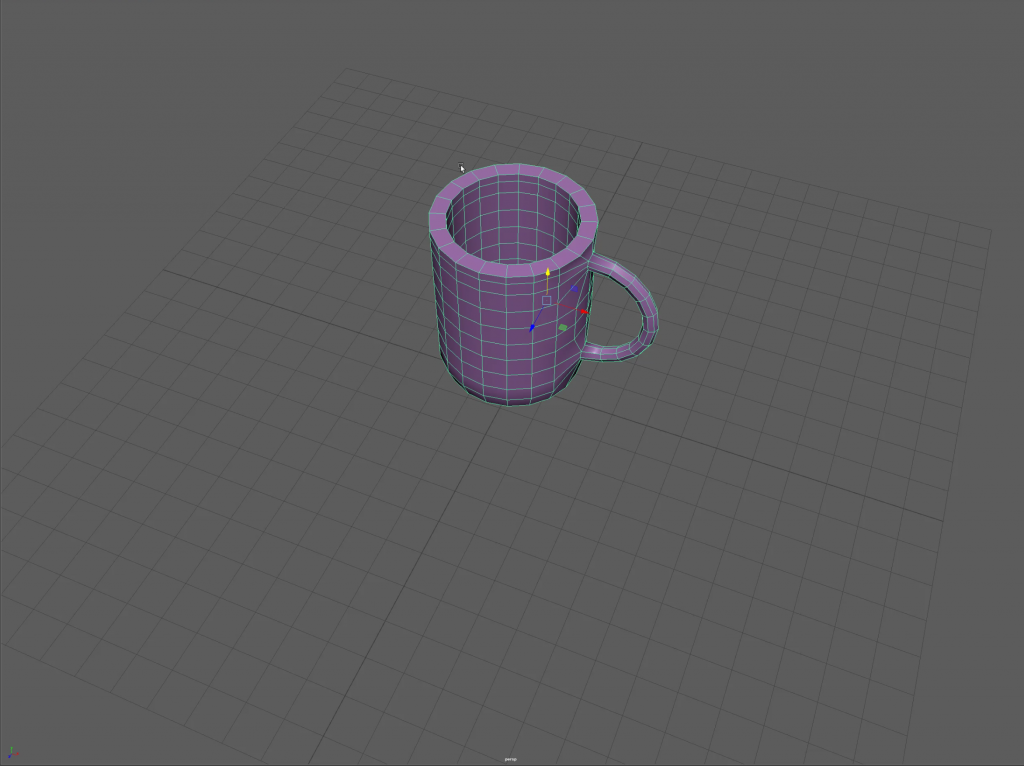Click the blue plane handle of the manipulator

coord(574,289)
